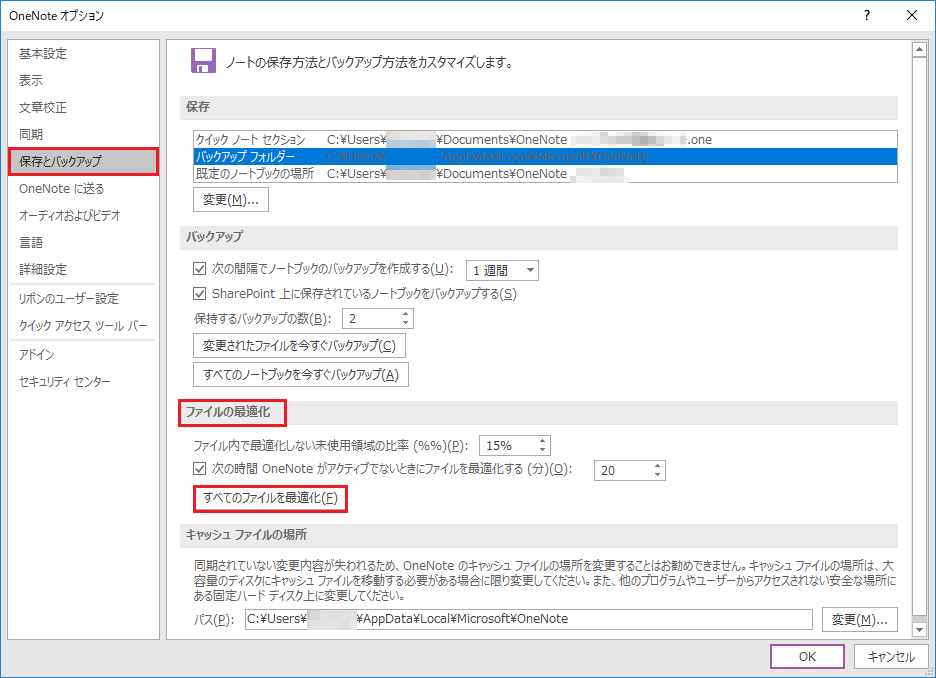The width and height of the screenshot is (936, 678).
Task: Click the purple floppy disk save icon
Action: [203, 61]
